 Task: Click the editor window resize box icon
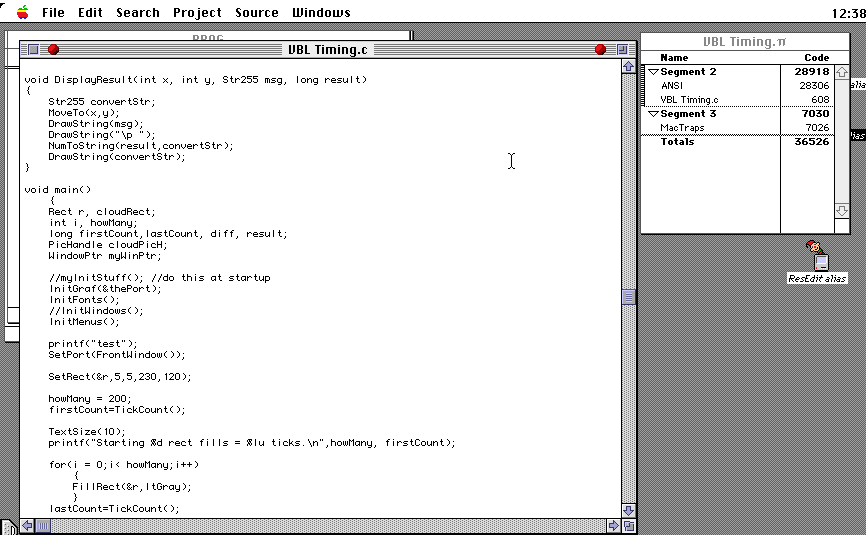tap(629, 526)
